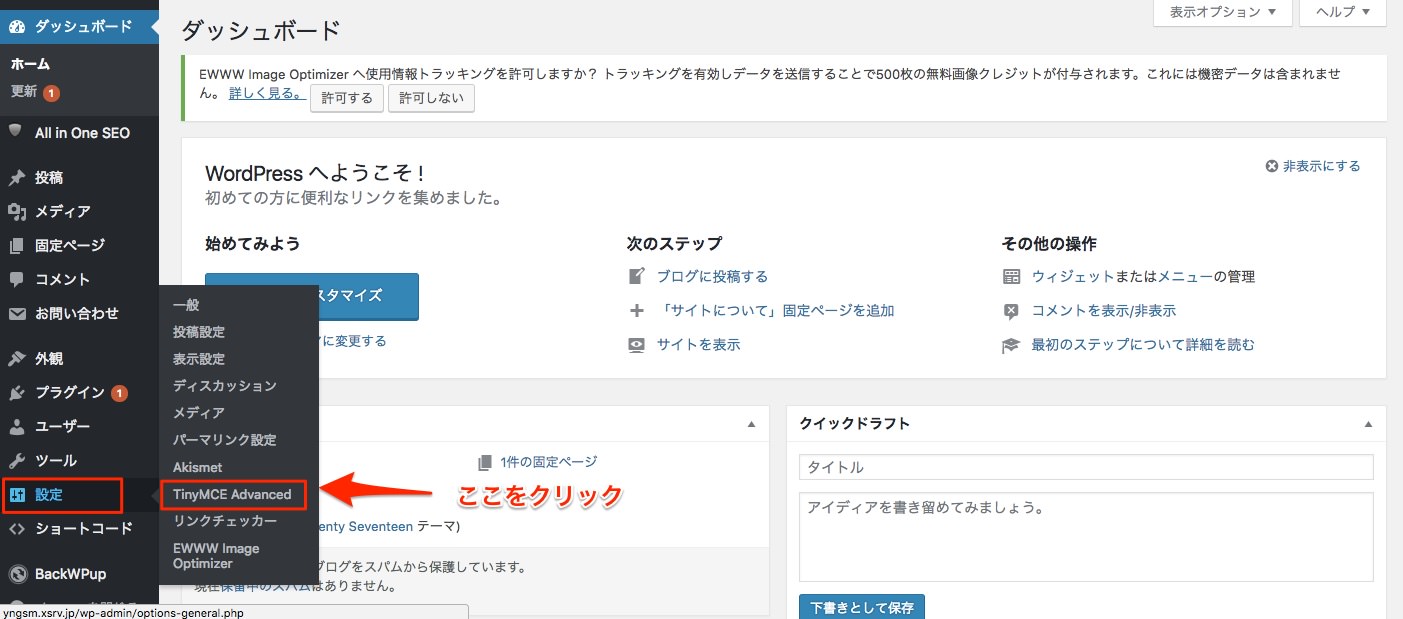Click the wrench icon next to ツール
This screenshot has height=619, width=1403.
coord(16,461)
